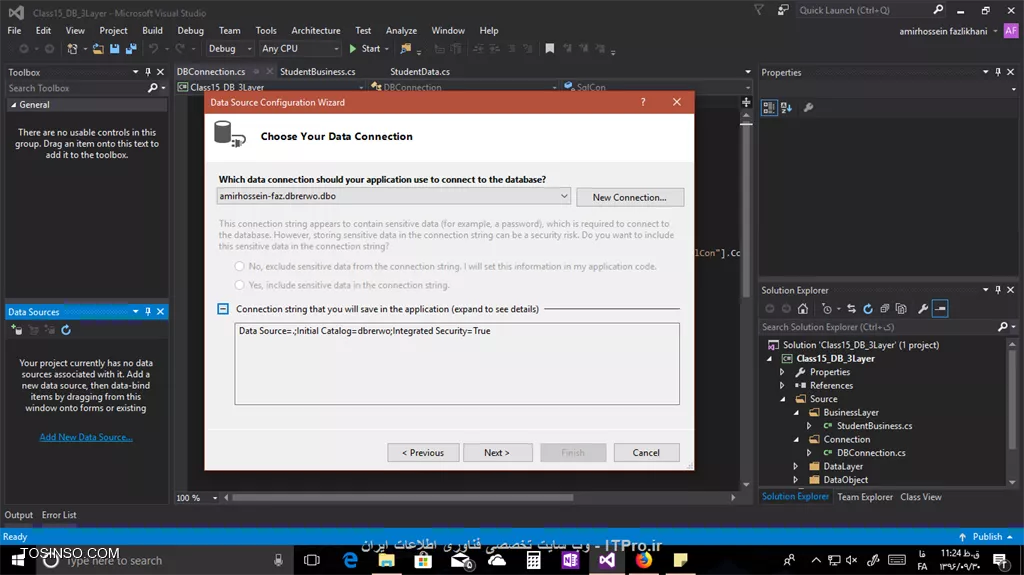The height and width of the screenshot is (575, 1024).
Task: Click the bookmark toolbar icon
Action: 550,49
